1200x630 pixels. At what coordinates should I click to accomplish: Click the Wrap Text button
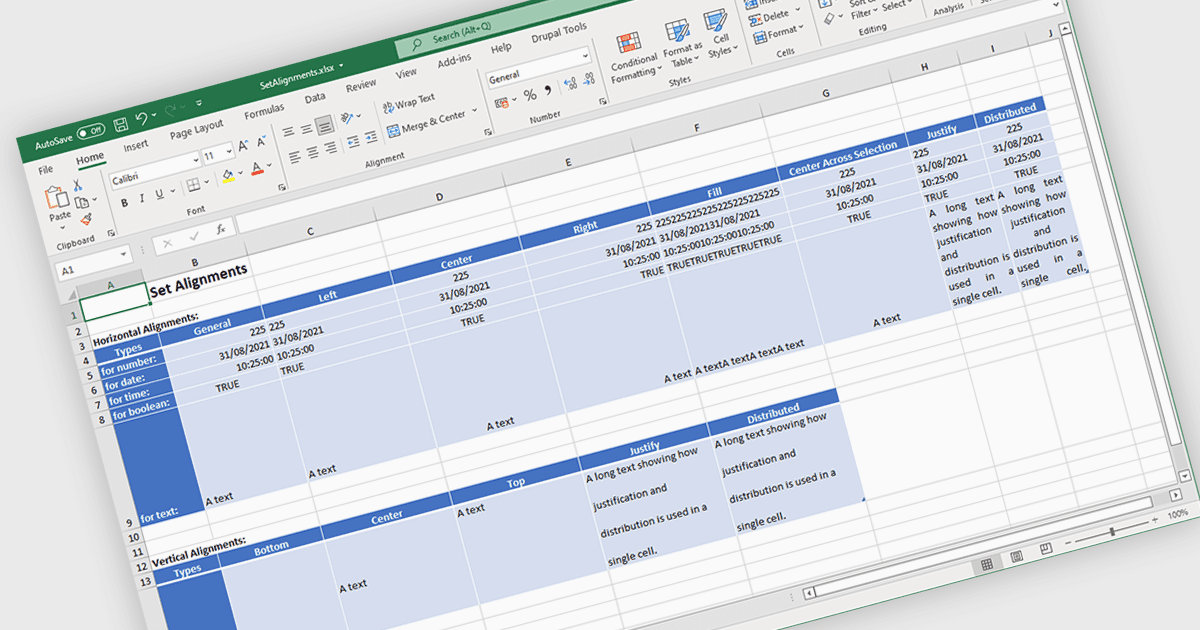coord(410,103)
